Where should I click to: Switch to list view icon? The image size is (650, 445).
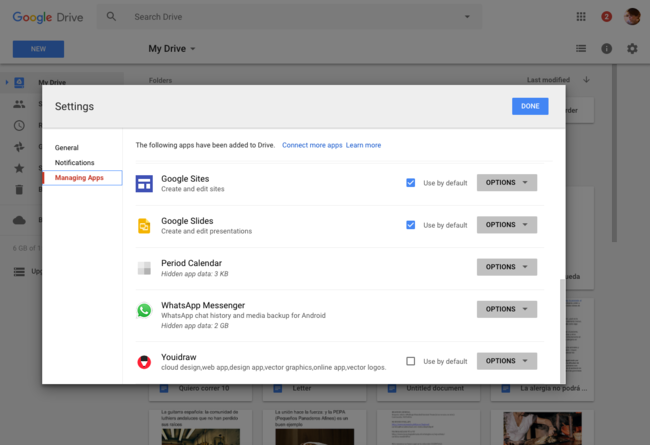(x=581, y=49)
